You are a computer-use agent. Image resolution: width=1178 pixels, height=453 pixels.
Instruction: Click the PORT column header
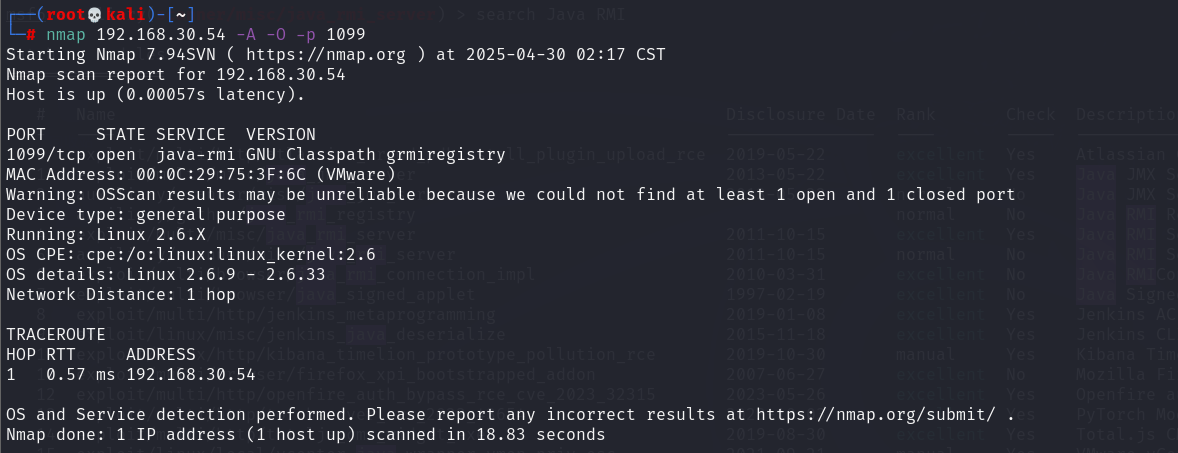click(26, 134)
